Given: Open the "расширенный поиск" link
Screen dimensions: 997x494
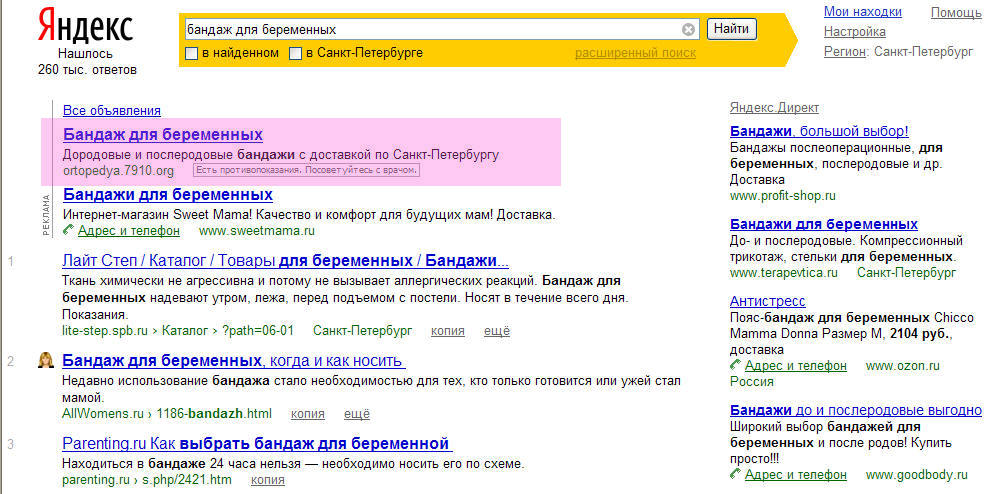Looking at the screenshot, I should [635, 53].
